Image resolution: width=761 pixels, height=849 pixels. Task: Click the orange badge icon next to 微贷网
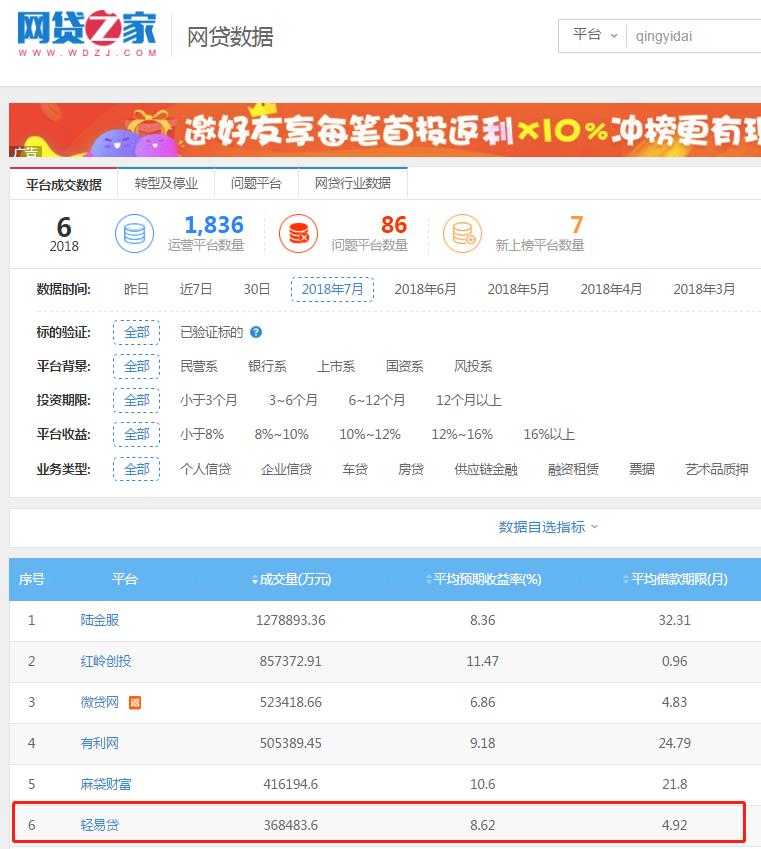[135, 703]
